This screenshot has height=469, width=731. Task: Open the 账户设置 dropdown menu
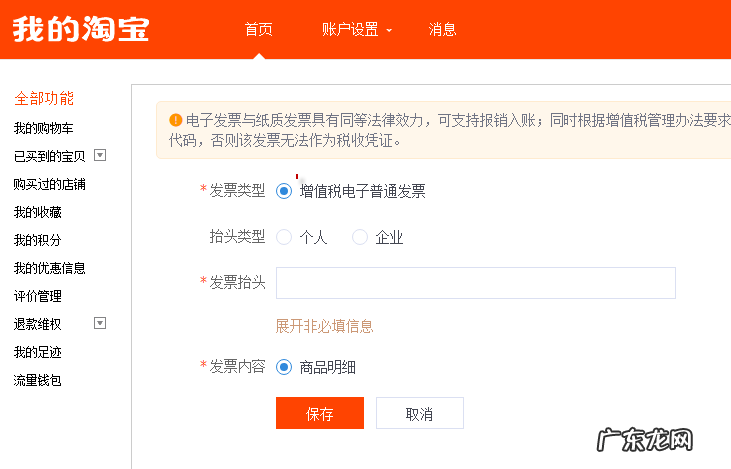tap(357, 29)
